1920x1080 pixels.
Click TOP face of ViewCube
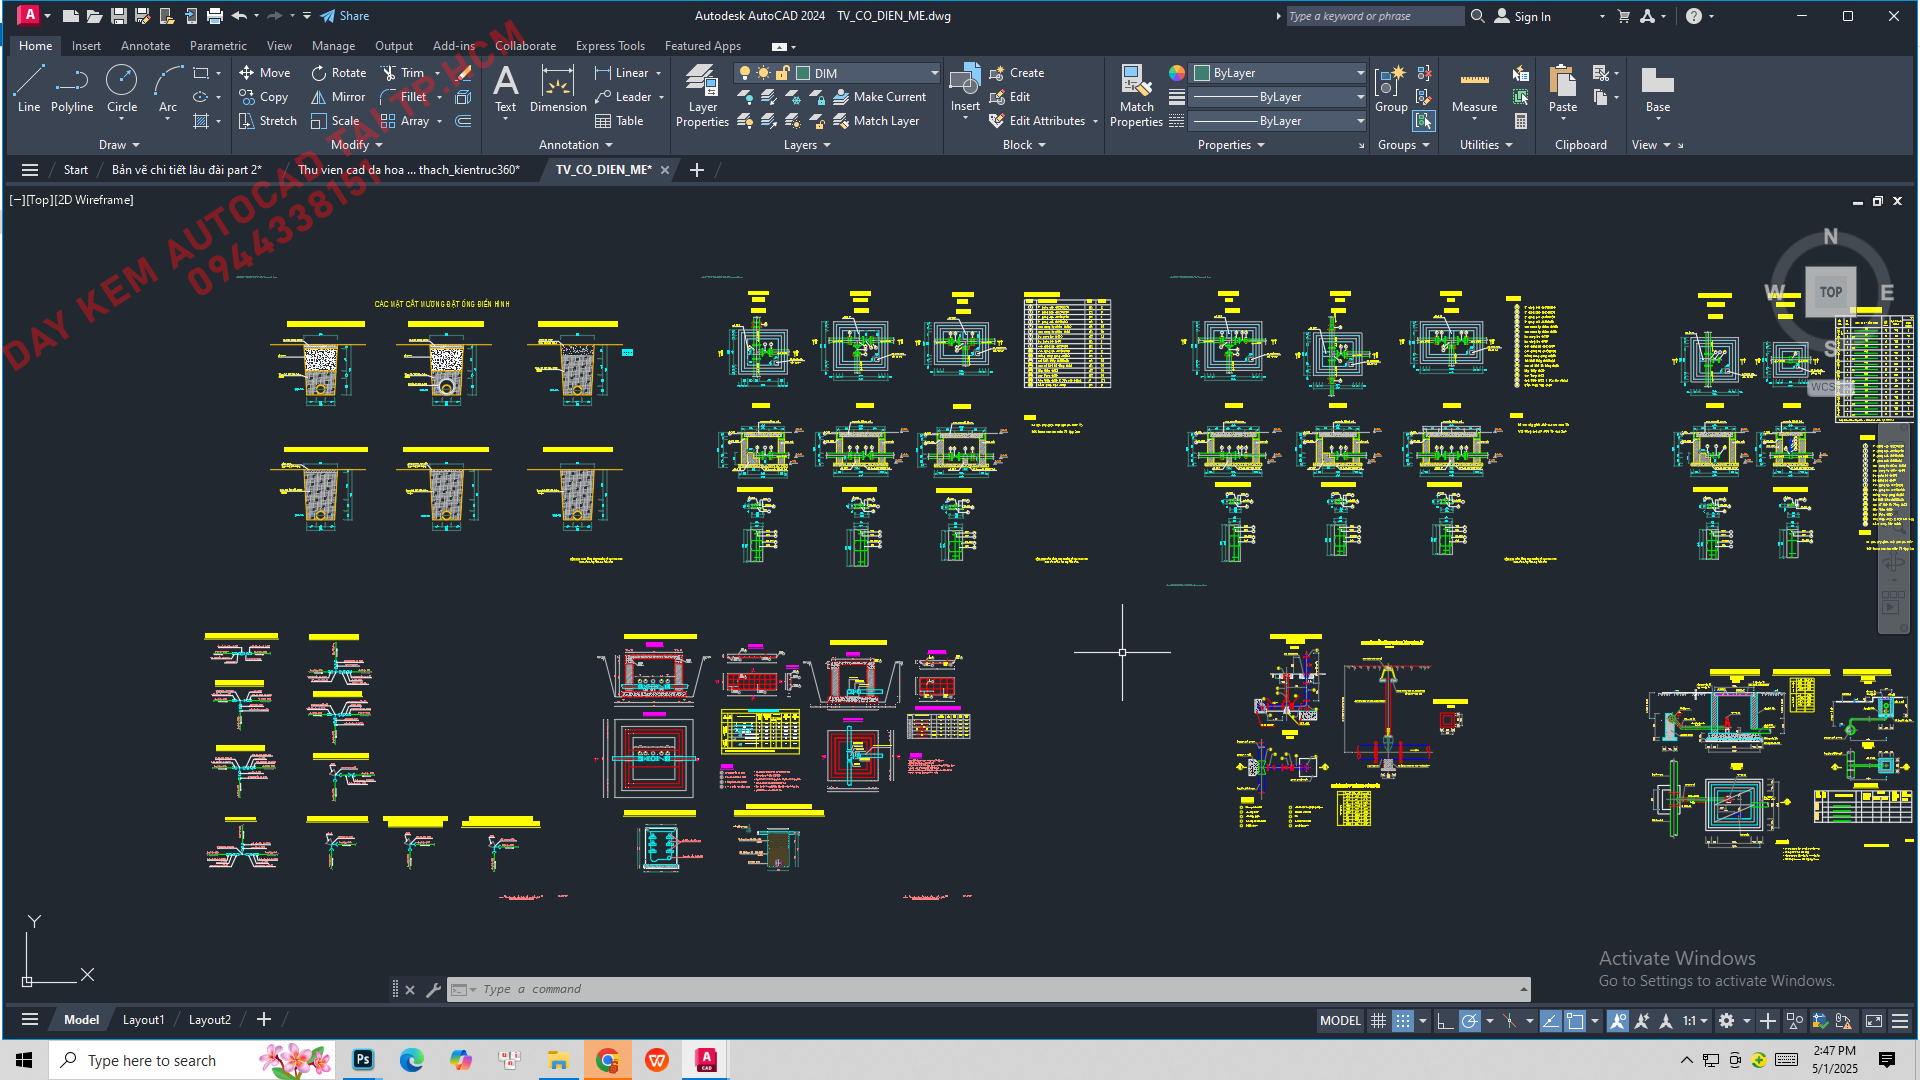coord(1830,292)
